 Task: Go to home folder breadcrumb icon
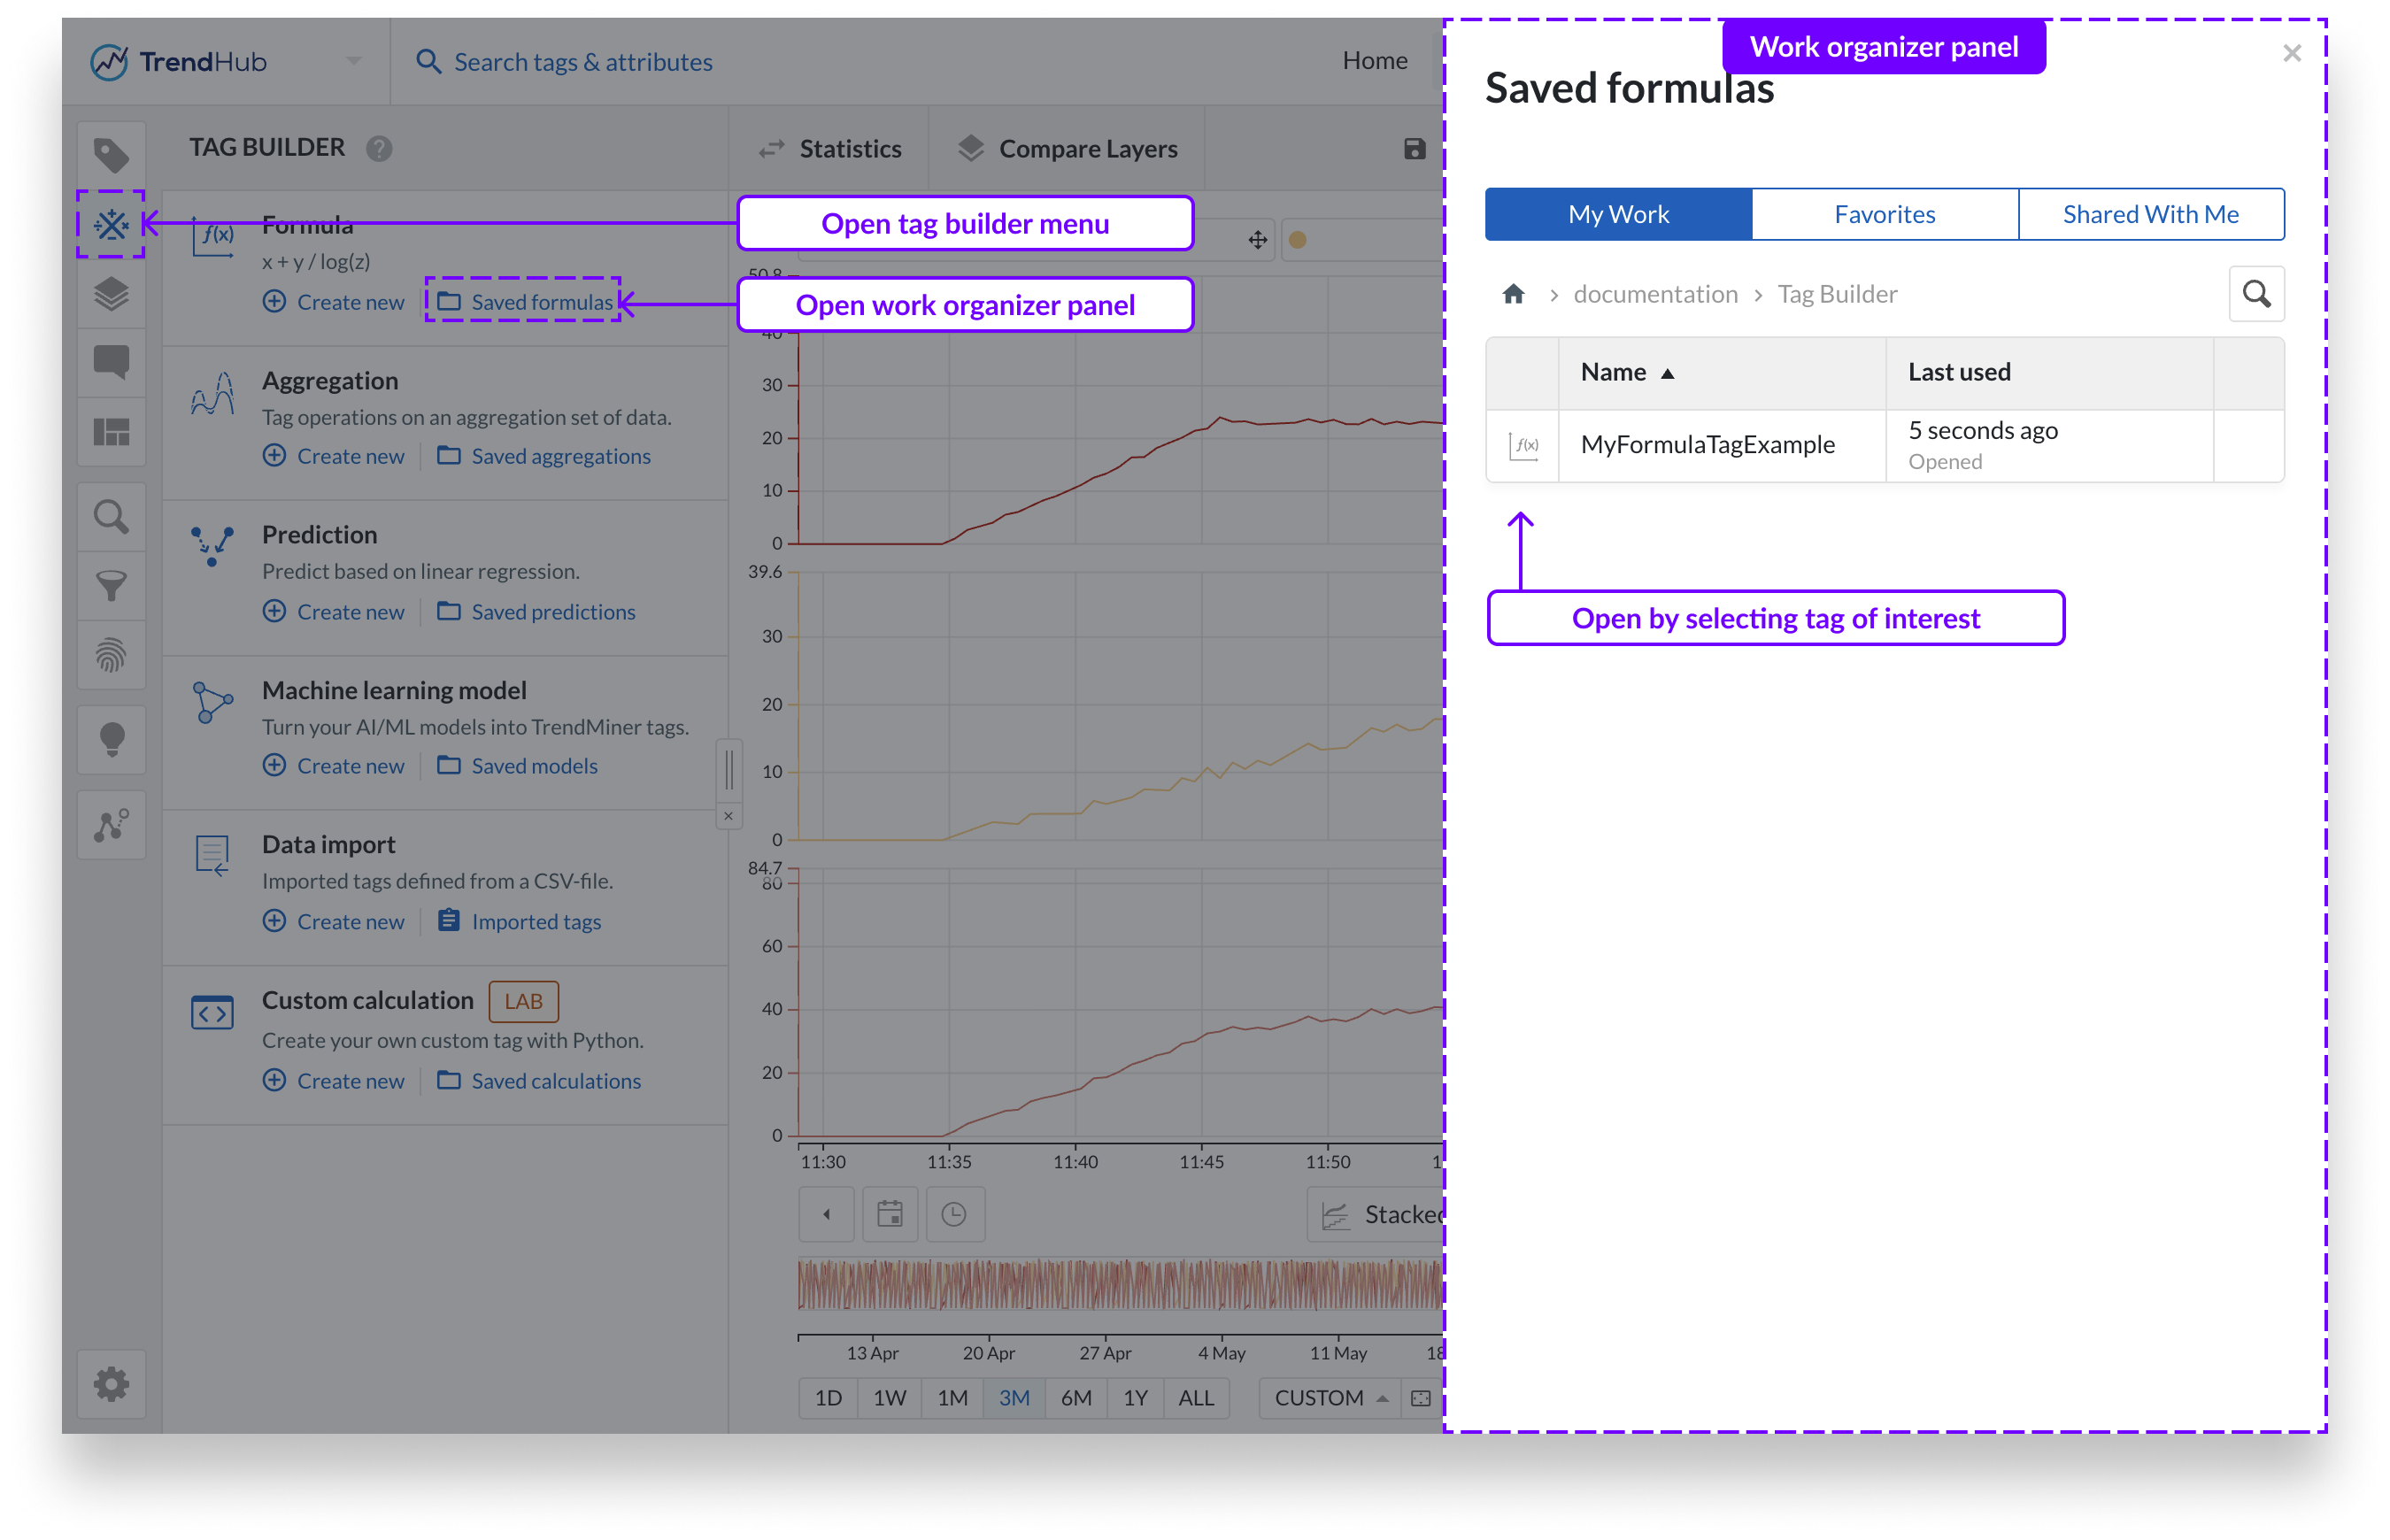click(1513, 294)
